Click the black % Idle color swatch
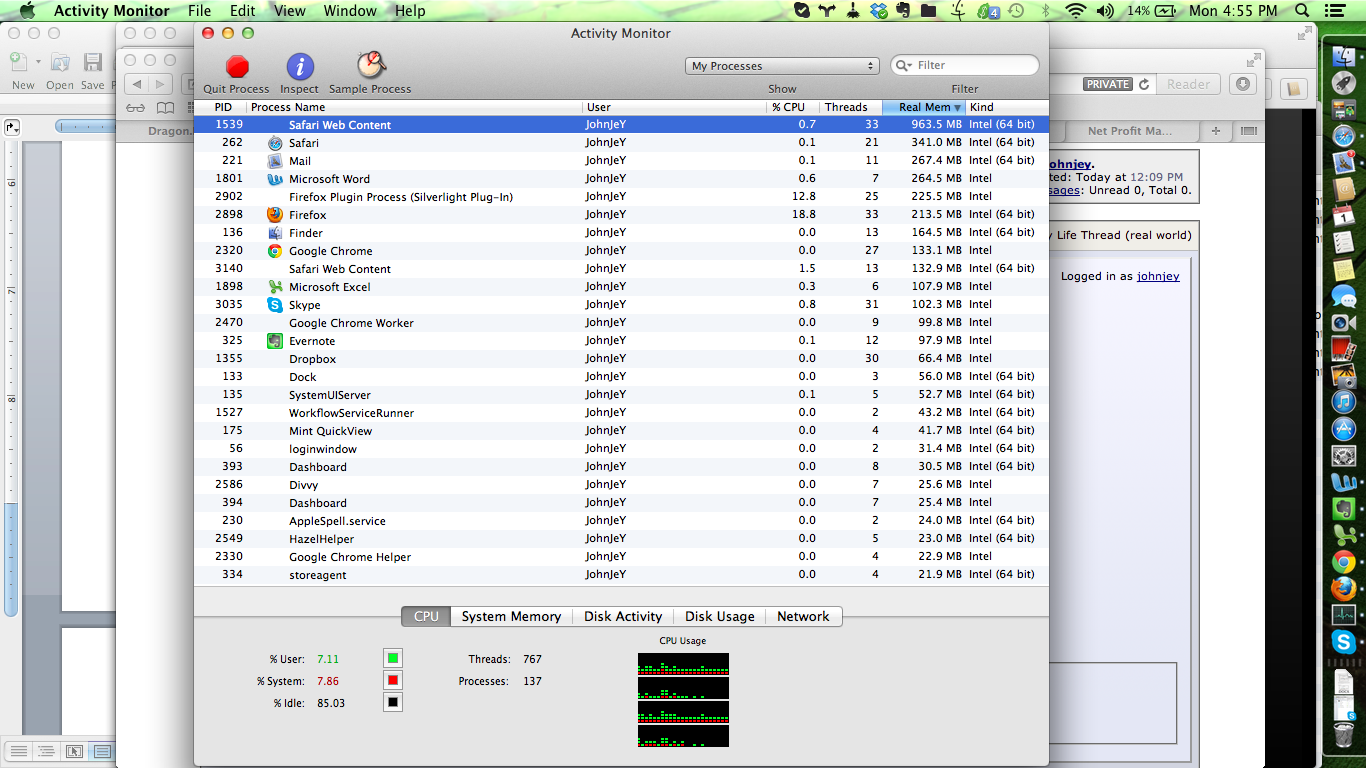This screenshot has height=768, width=1366. (x=393, y=702)
